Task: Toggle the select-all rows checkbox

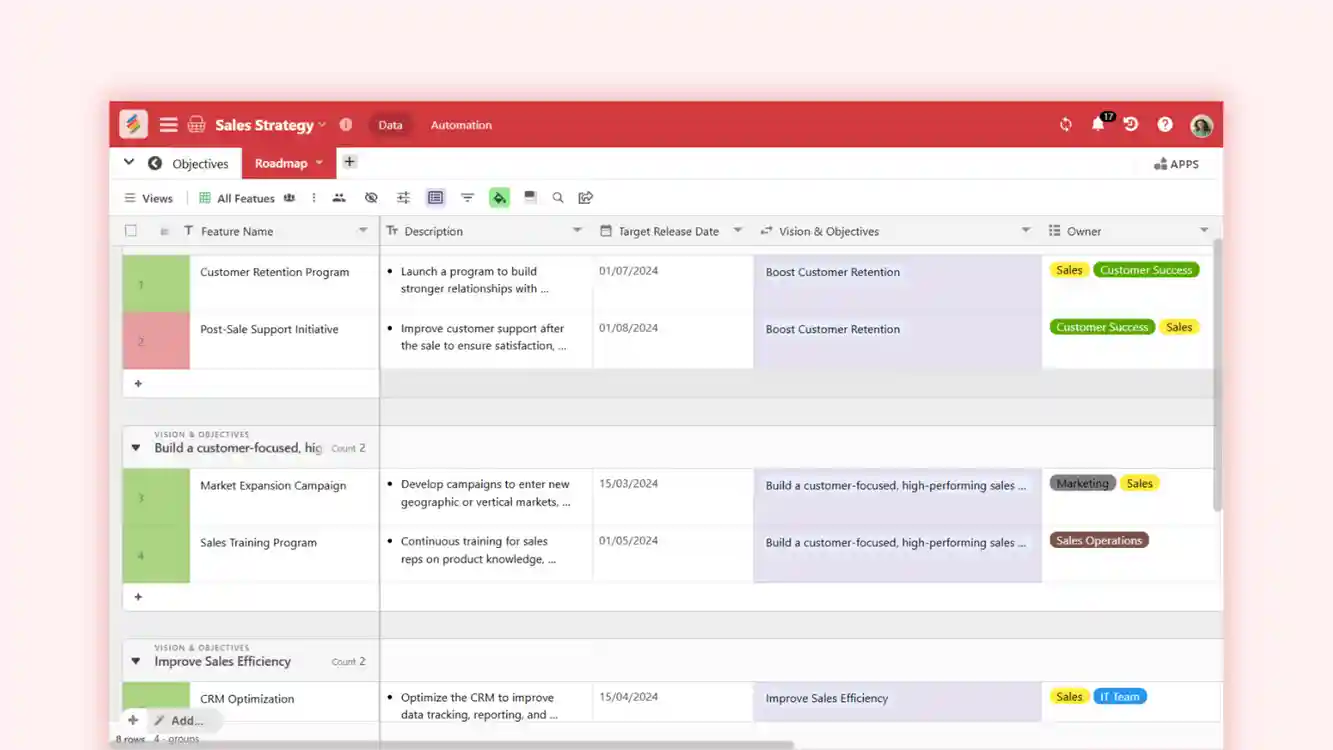Action: click(131, 230)
